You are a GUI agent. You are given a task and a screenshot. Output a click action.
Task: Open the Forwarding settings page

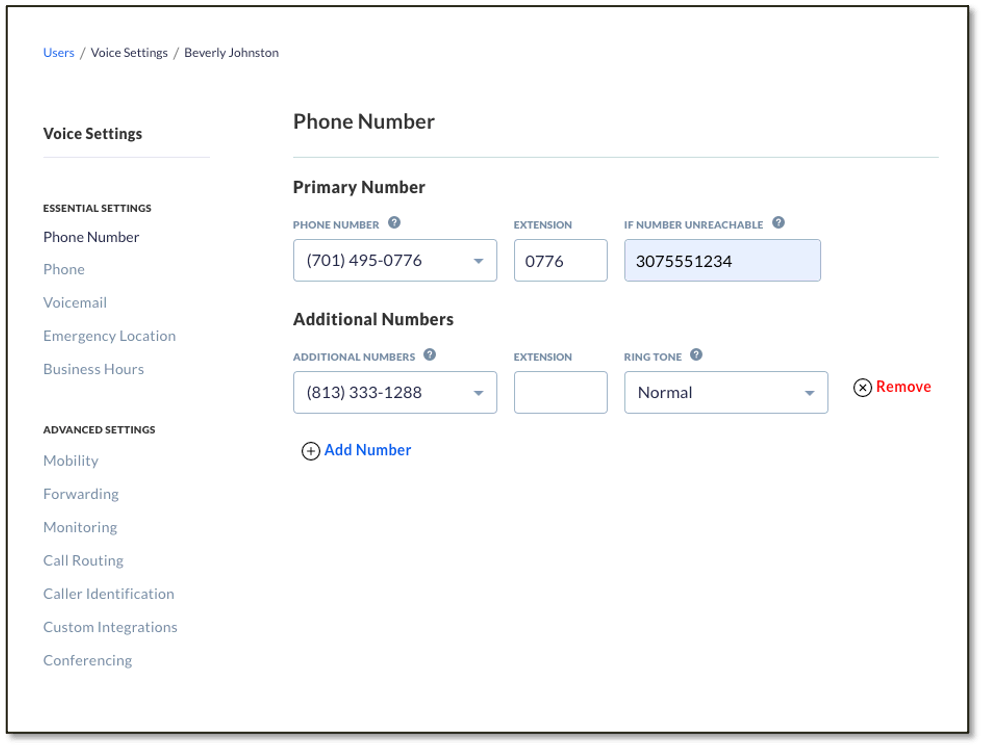click(x=80, y=494)
